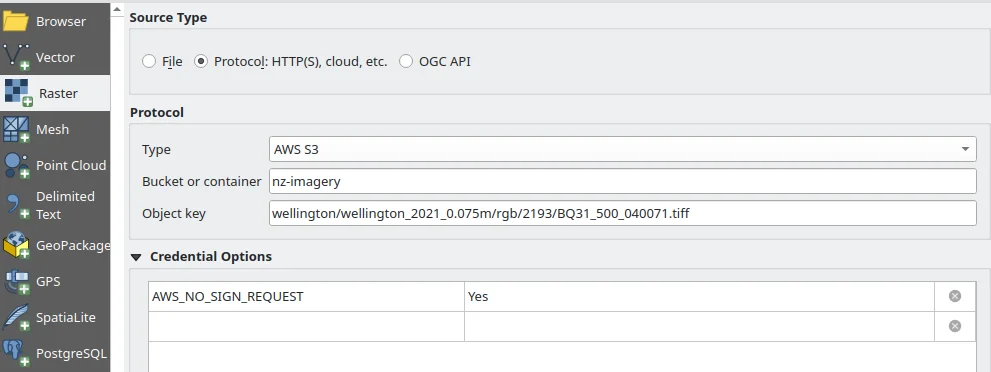The width and height of the screenshot is (991, 372).
Task: Select the SpatiaLite feather icon
Action: (16, 317)
